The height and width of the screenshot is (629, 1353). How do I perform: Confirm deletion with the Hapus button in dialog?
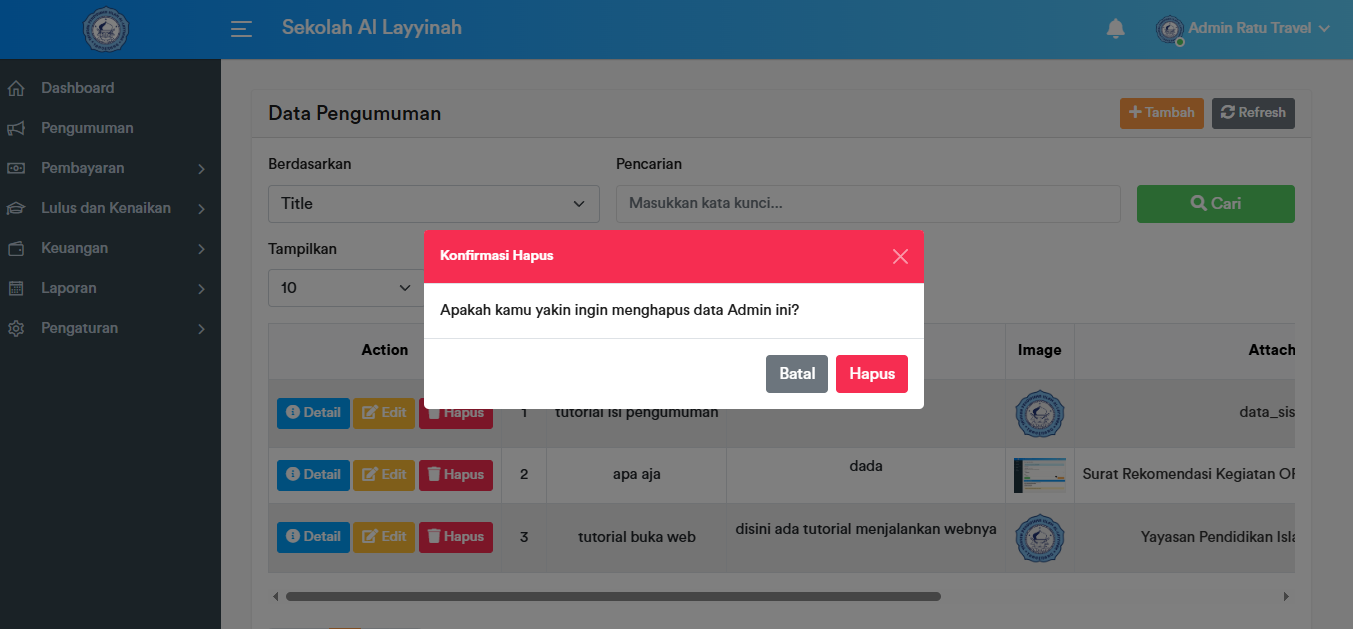[x=871, y=374]
